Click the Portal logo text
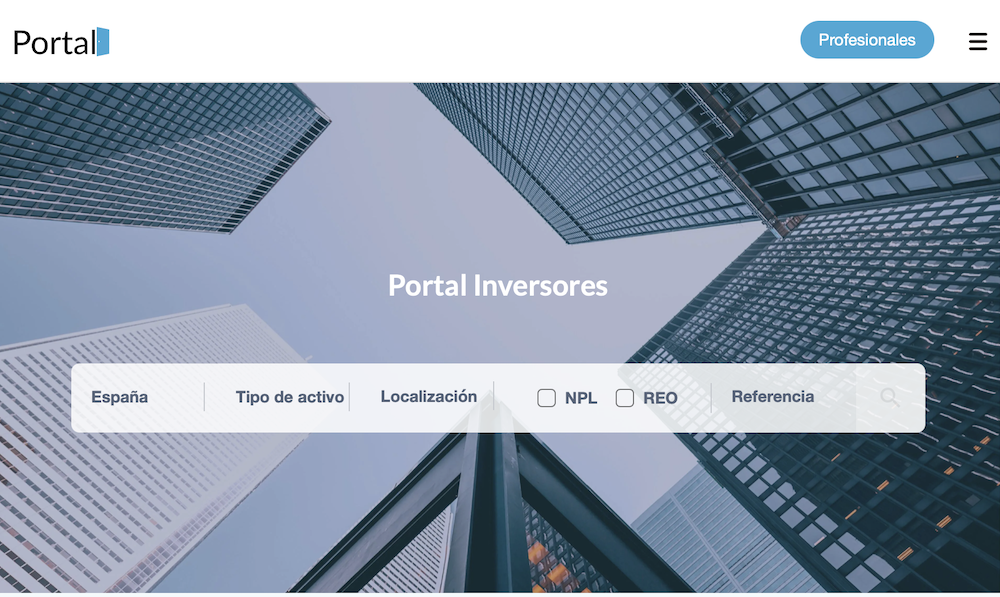The height and width of the screenshot is (597, 1000). [x=54, y=42]
